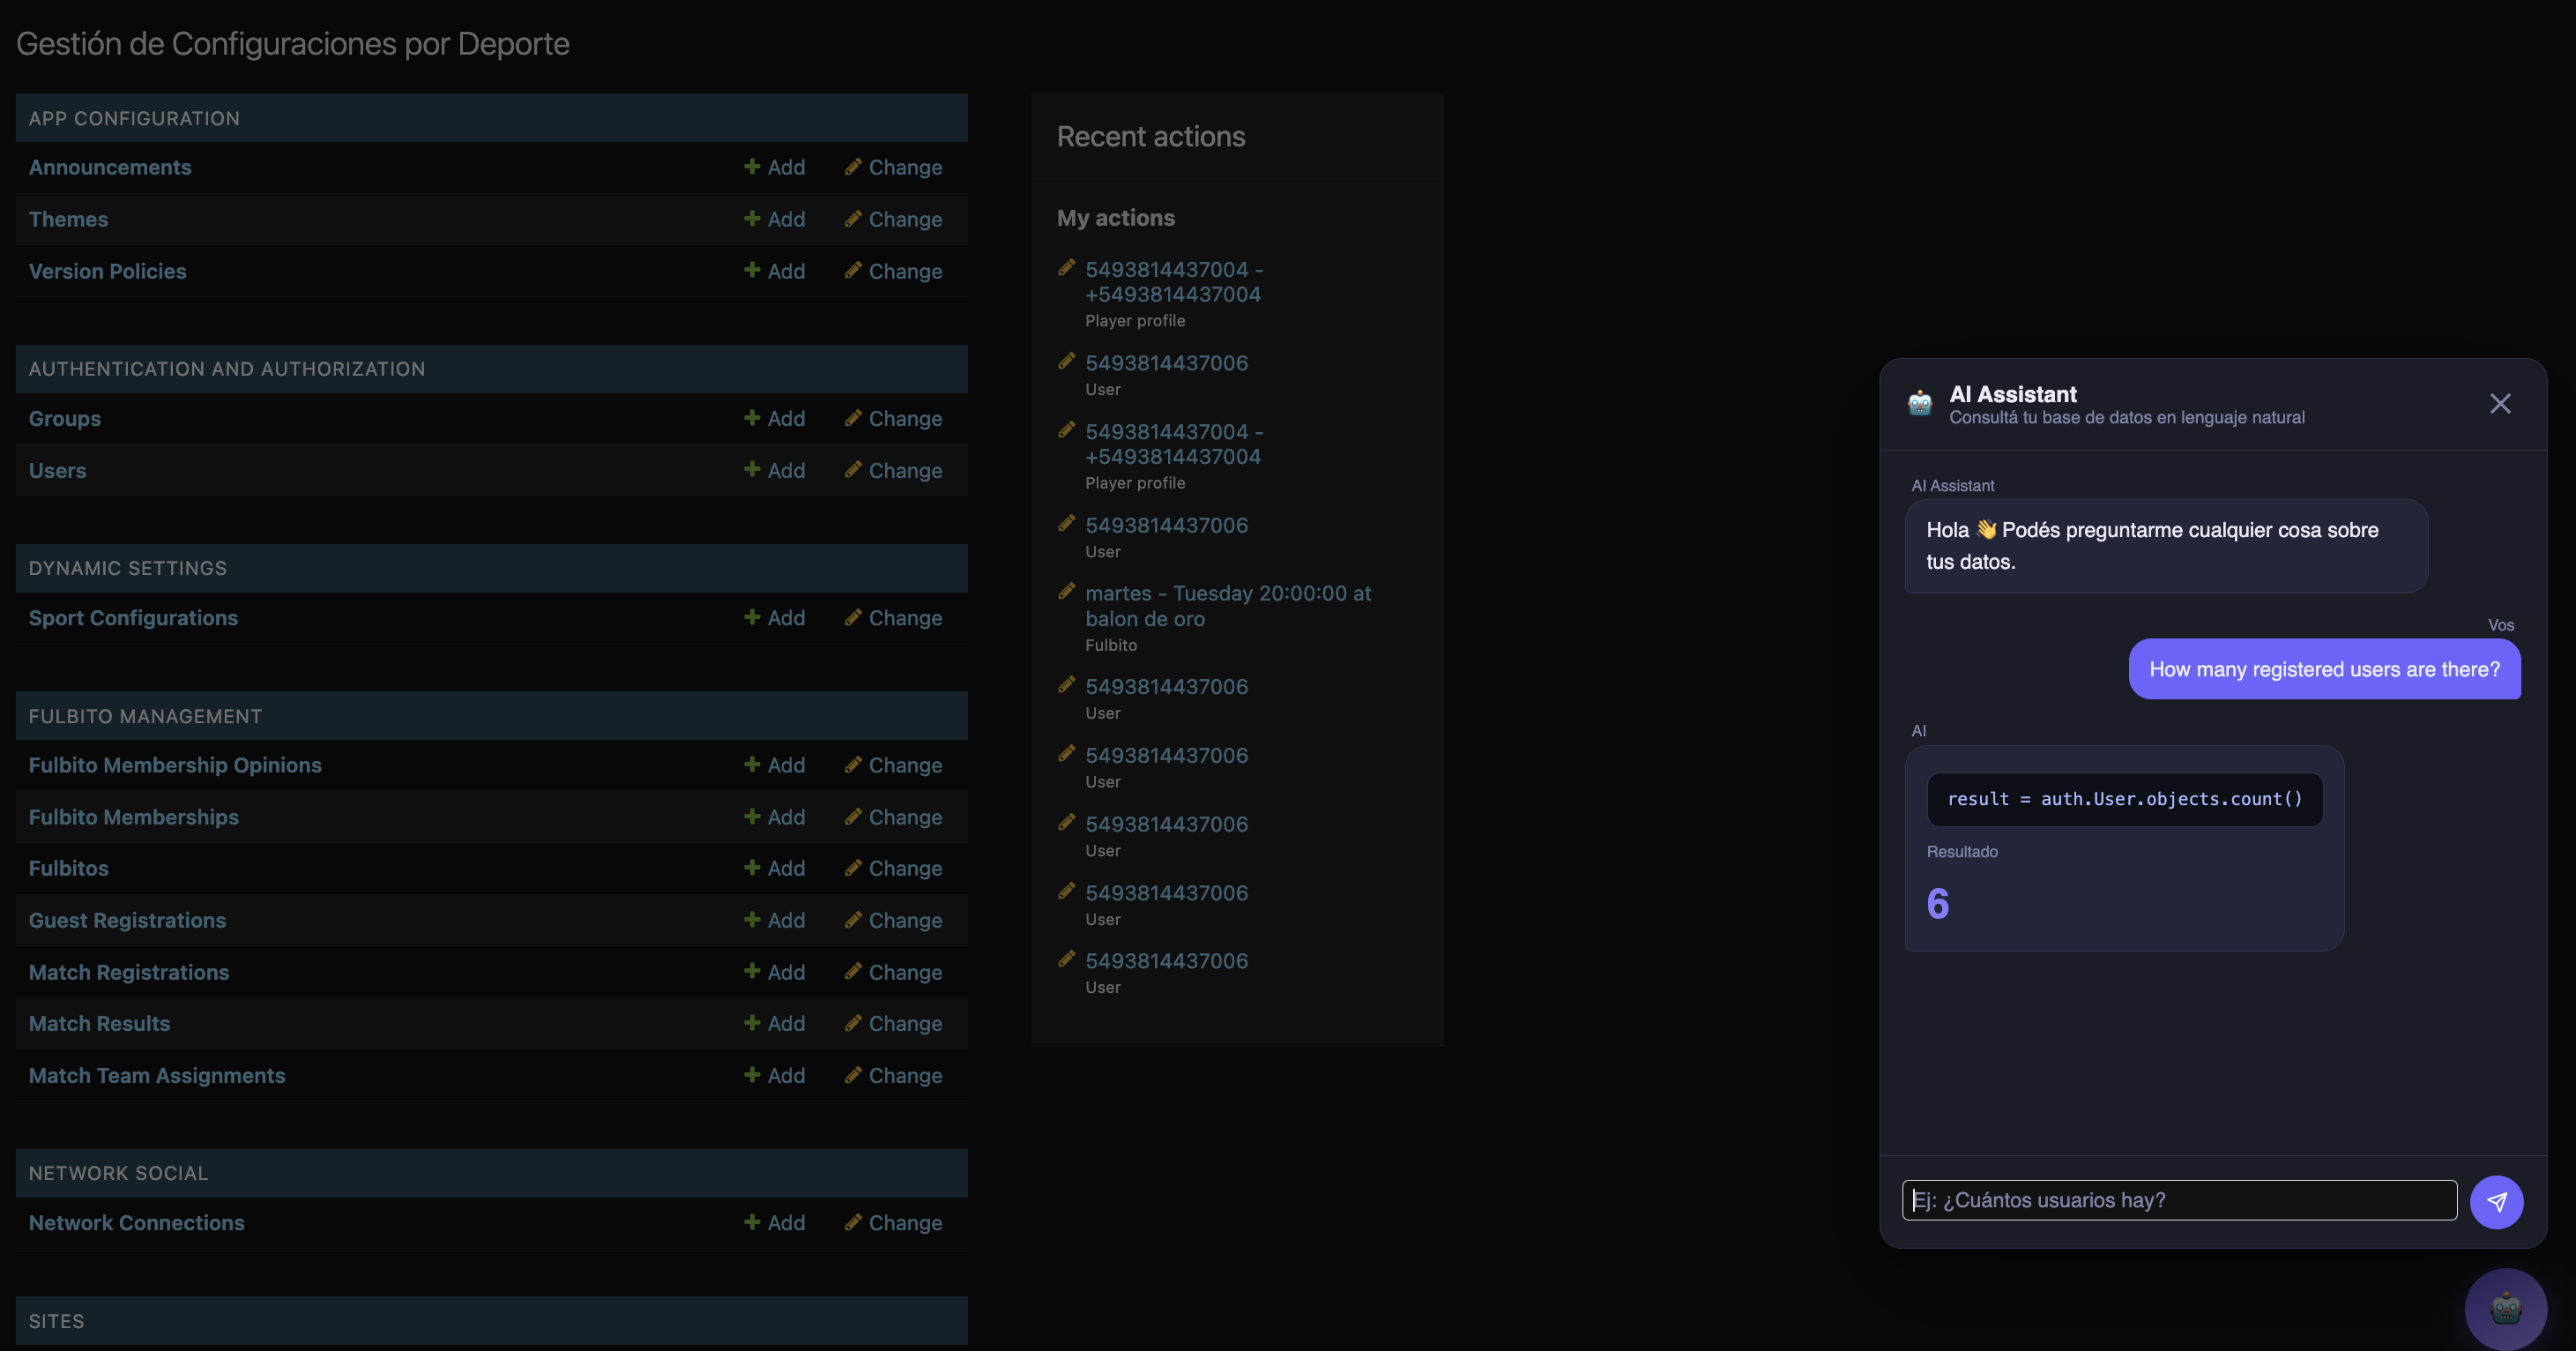This screenshot has height=1351, width=2576.
Task: Add a Match Team Assignment
Action: (775, 1075)
